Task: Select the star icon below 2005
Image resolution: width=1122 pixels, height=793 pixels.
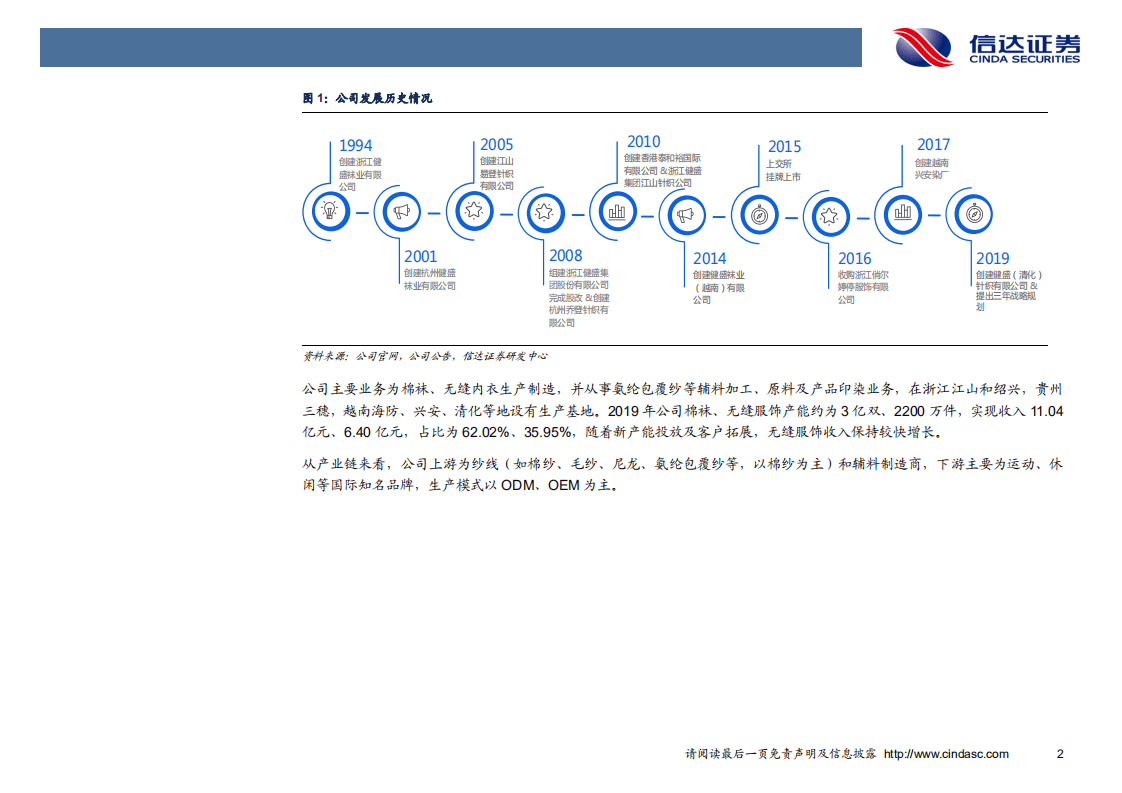Action: 474,211
